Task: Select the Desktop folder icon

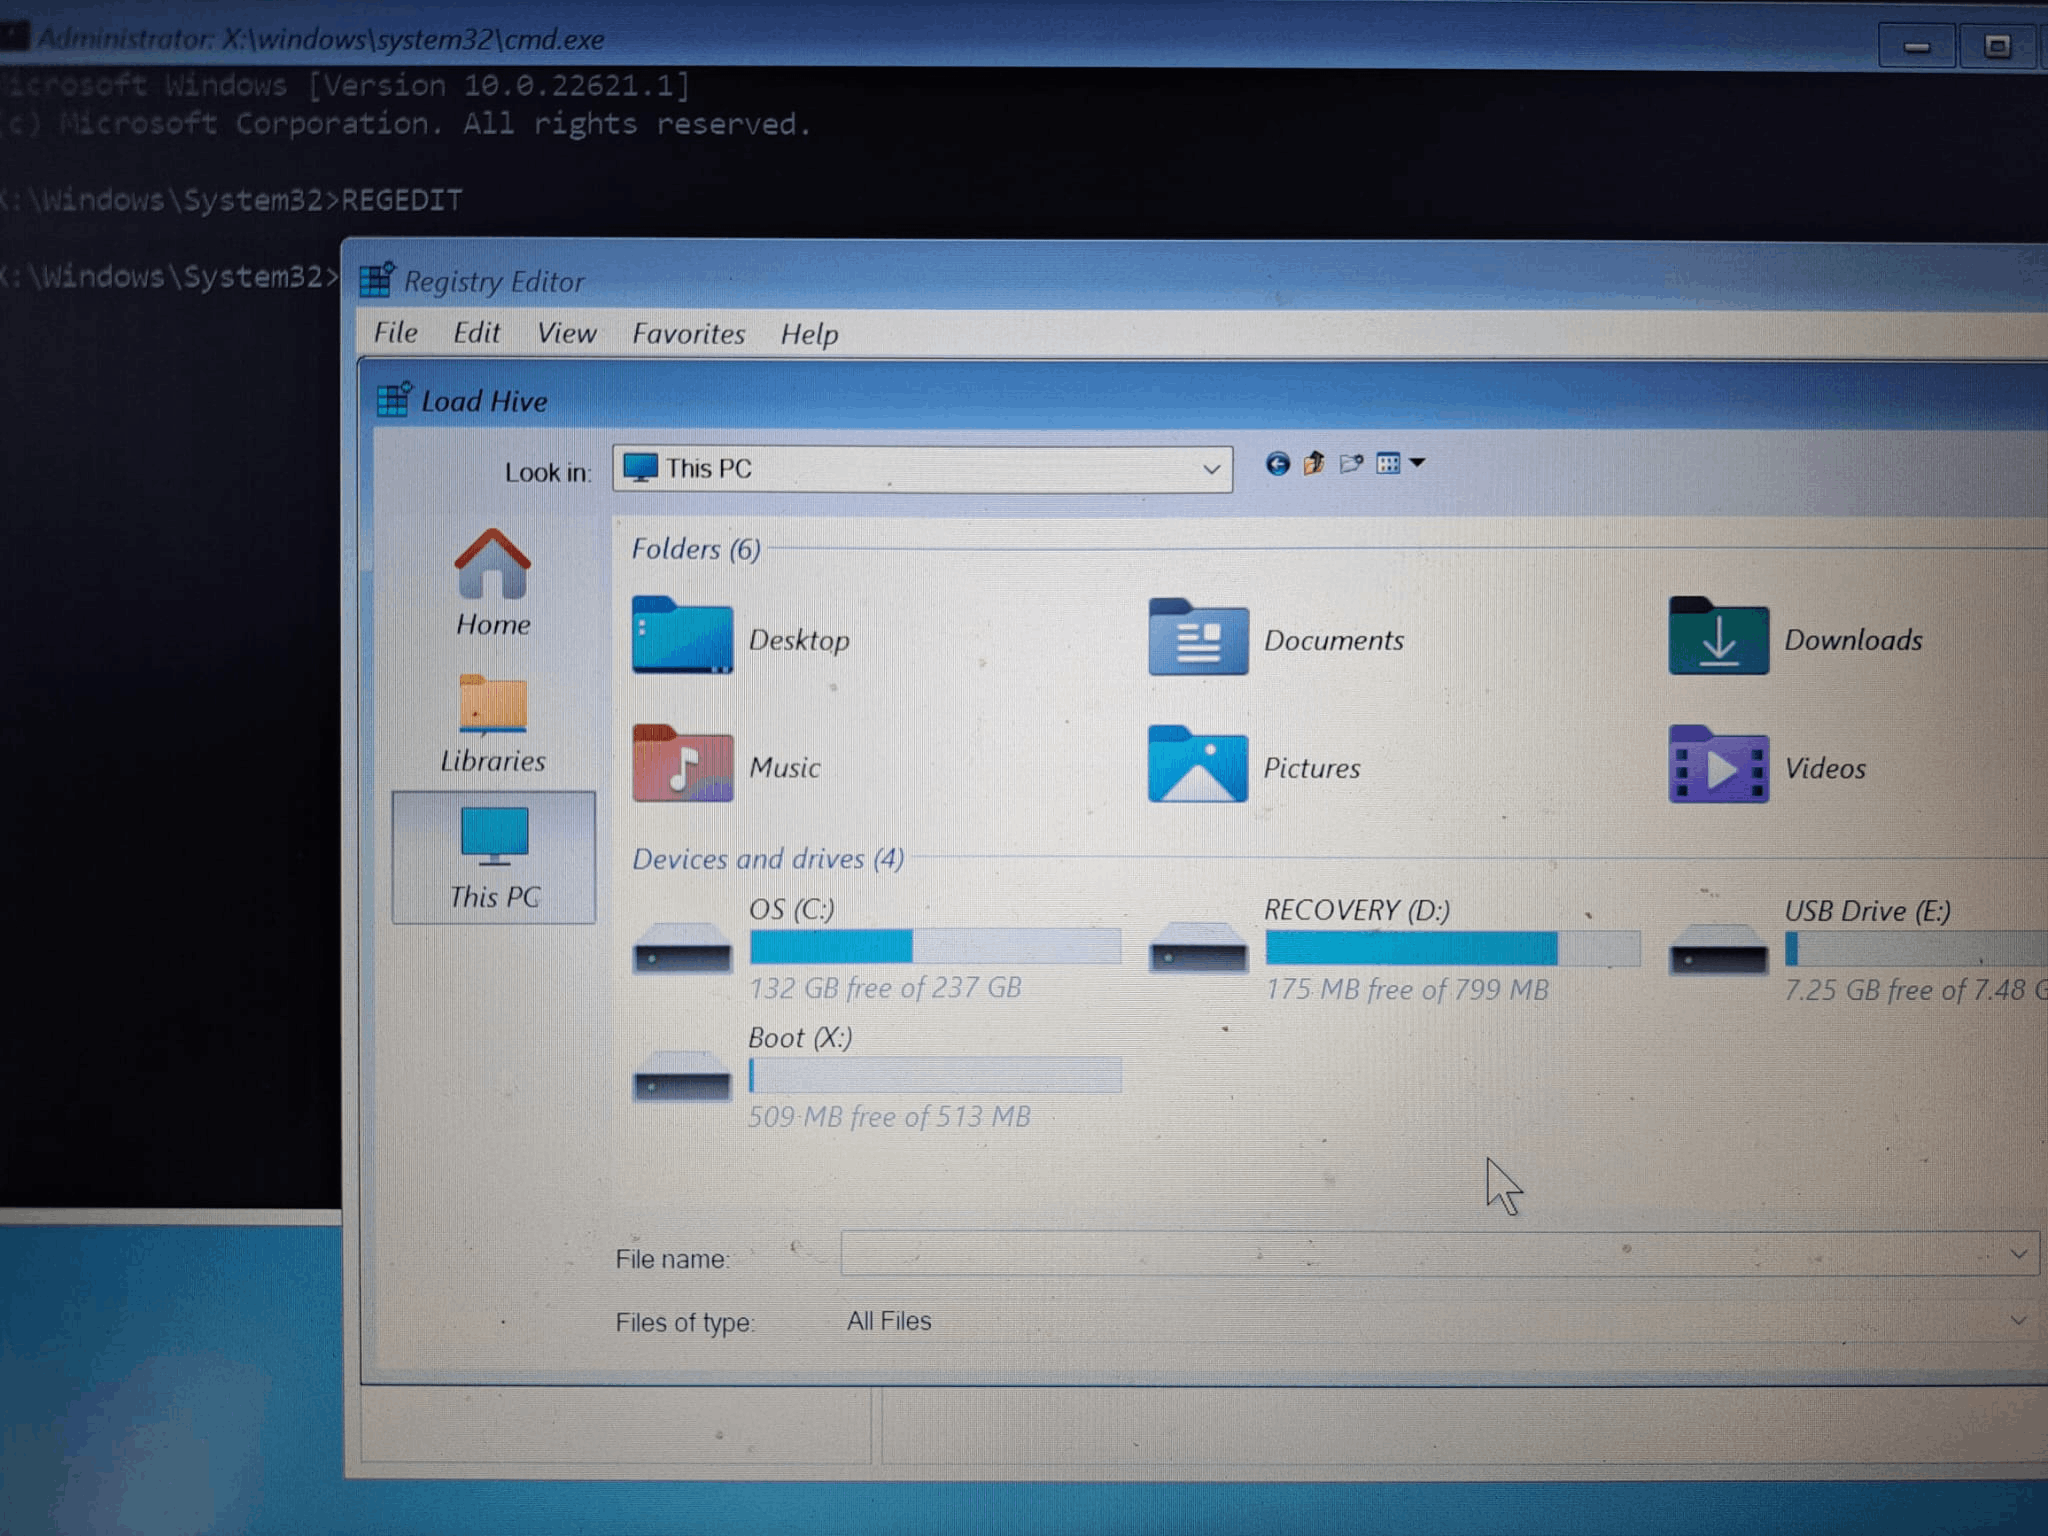Action: [682, 635]
